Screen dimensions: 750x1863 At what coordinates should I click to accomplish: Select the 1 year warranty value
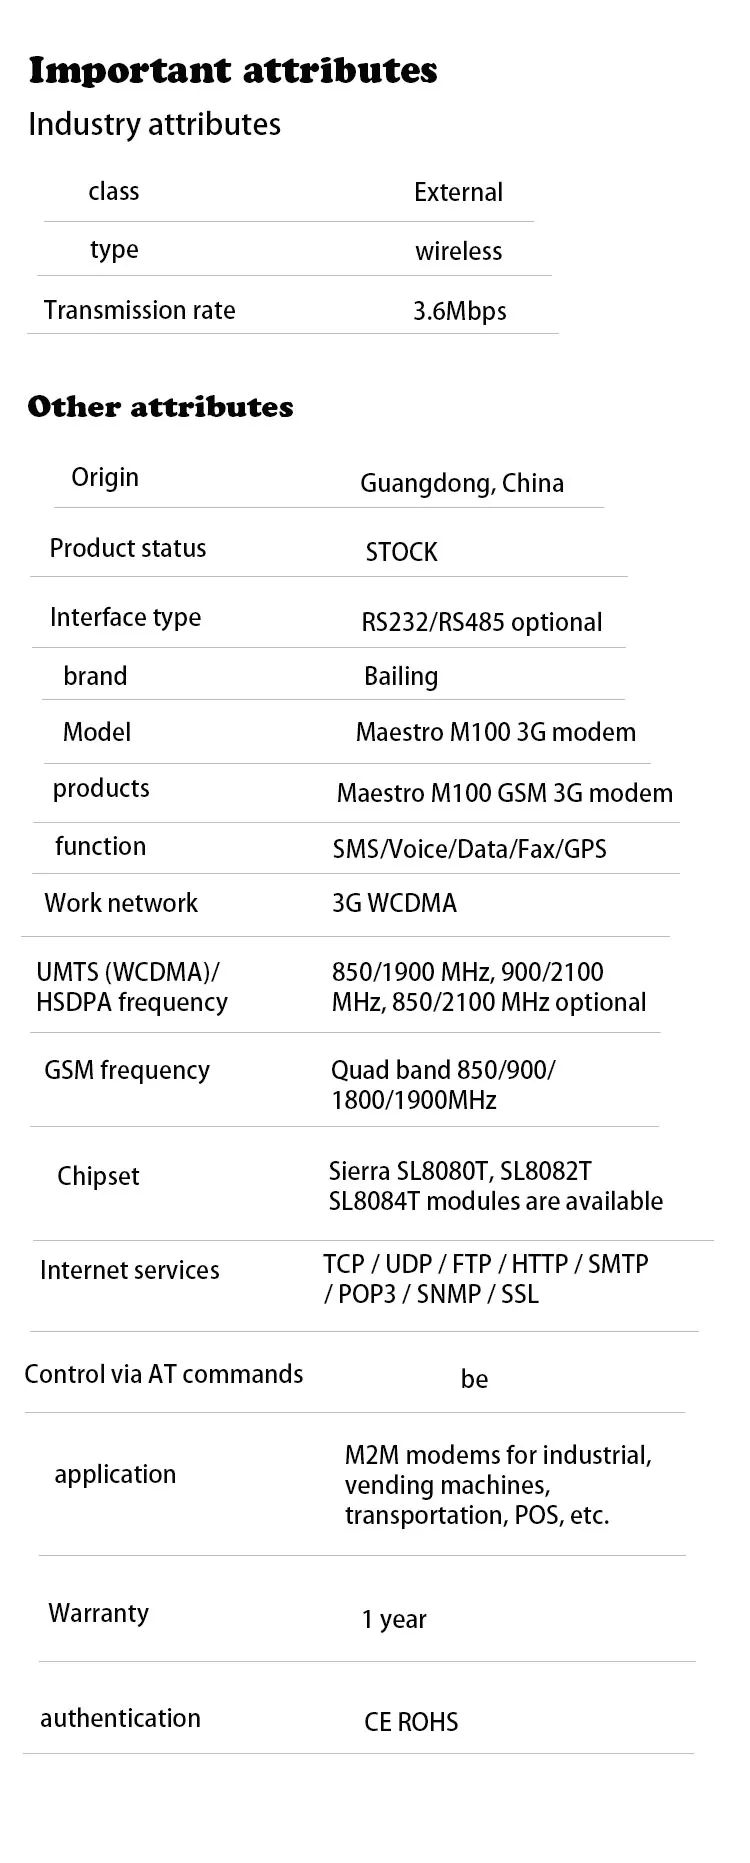click(x=394, y=1620)
